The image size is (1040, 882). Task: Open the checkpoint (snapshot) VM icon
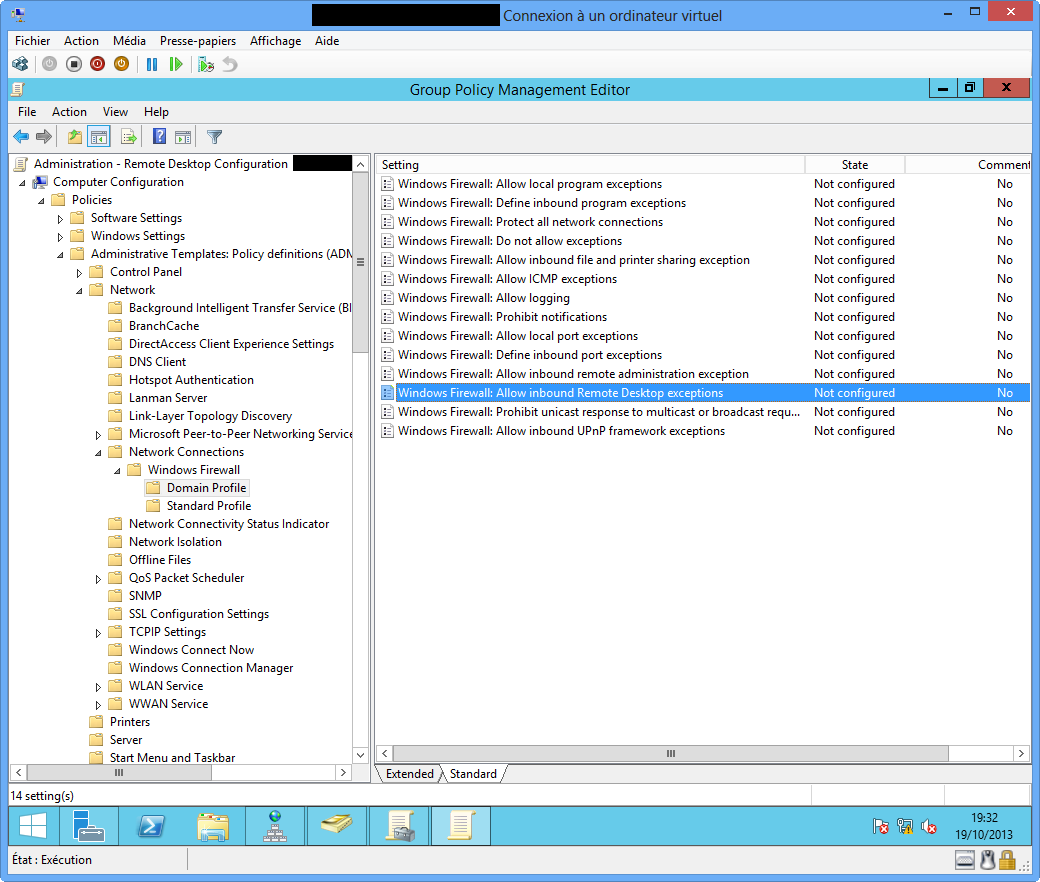[x=207, y=63]
